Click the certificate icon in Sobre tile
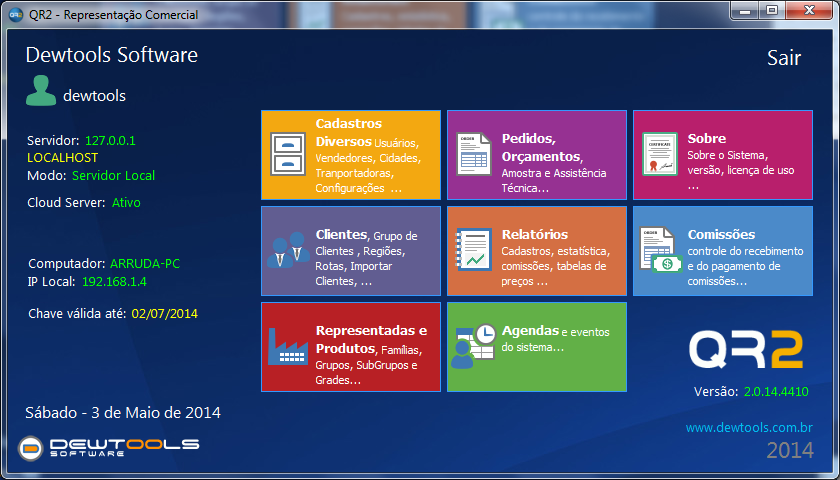840x480 pixels. [x=659, y=154]
